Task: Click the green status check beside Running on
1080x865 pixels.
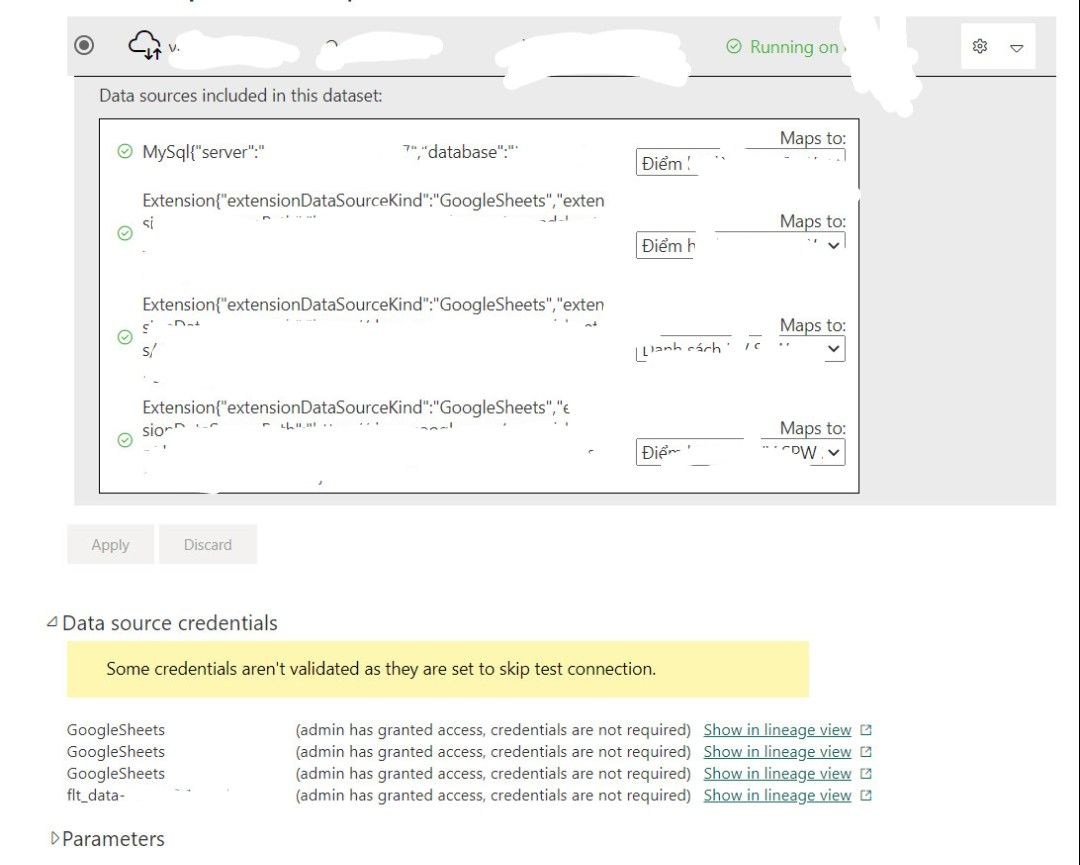Action: [734, 46]
